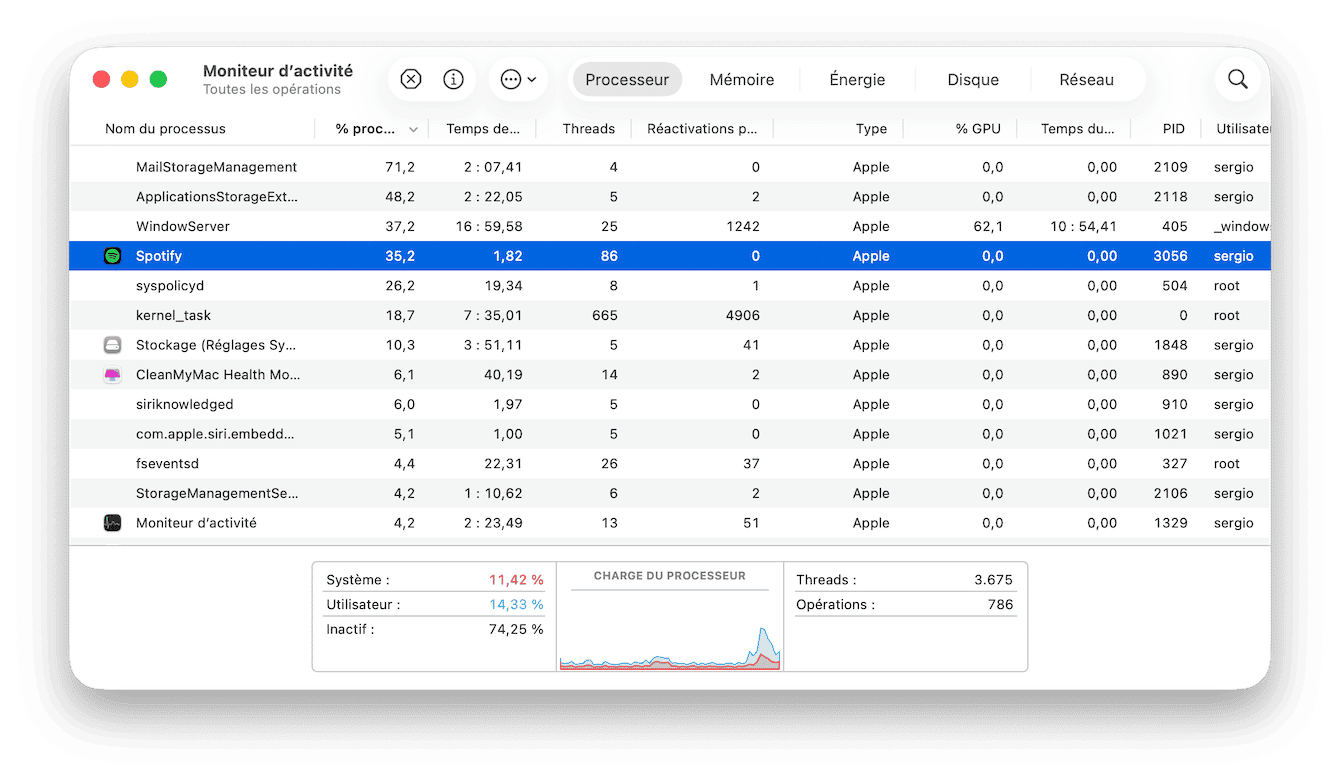Viewport: 1340px width, 781px height.
Task: Click the Stockage settings disk icon
Action: pos(113,345)
